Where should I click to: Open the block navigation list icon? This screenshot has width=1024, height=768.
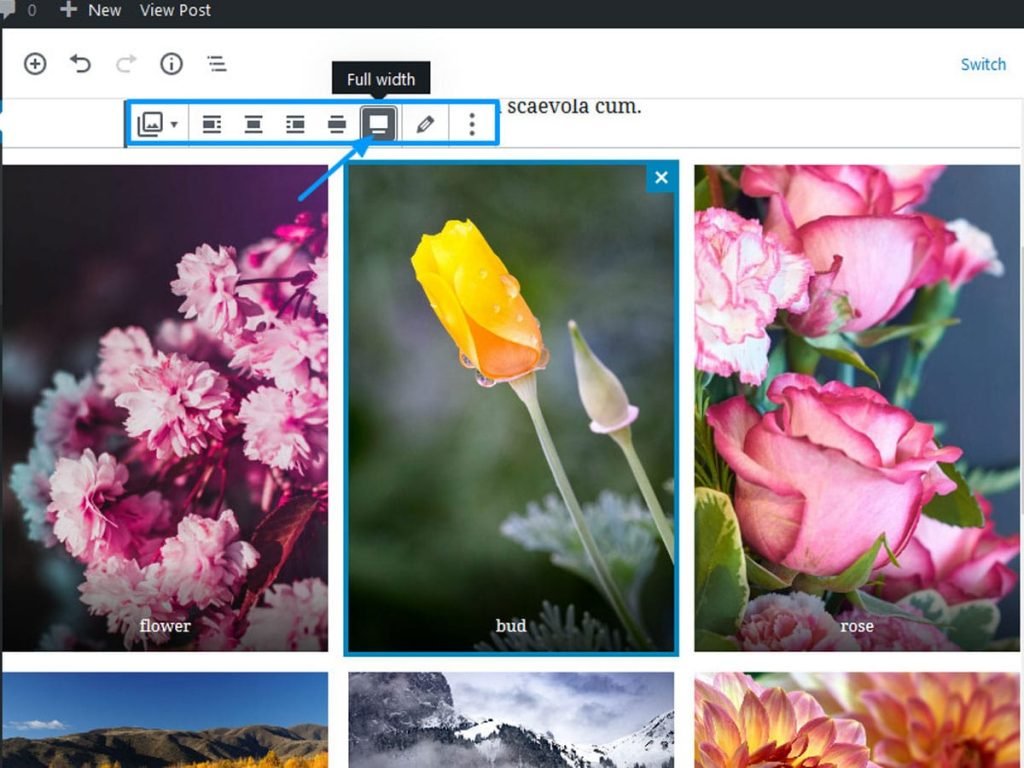(216, 63)
